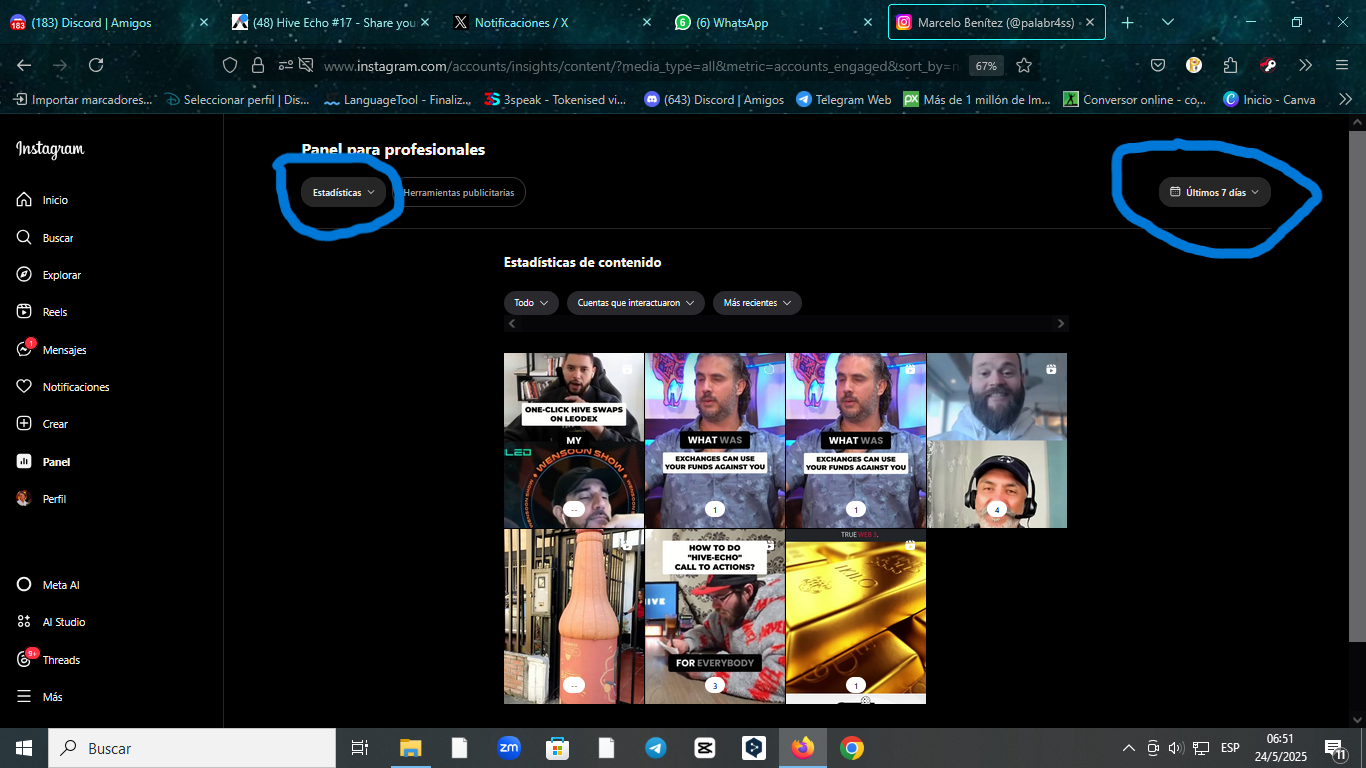Open Zoom from the taskbar
Screen dimensions: 1366x768
tap(509, 748)
